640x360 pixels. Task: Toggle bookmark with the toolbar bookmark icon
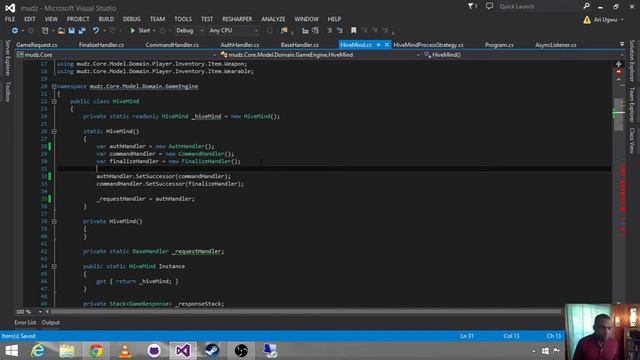pyautogui.click(x=353, y=31)
